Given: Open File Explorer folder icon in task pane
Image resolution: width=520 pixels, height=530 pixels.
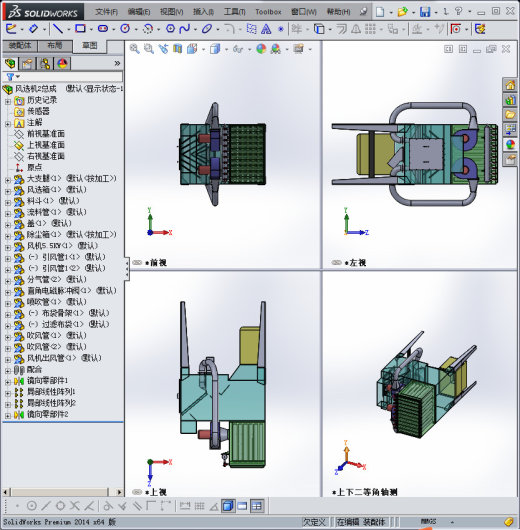Looking at the screenshot, I should point(510,115).
